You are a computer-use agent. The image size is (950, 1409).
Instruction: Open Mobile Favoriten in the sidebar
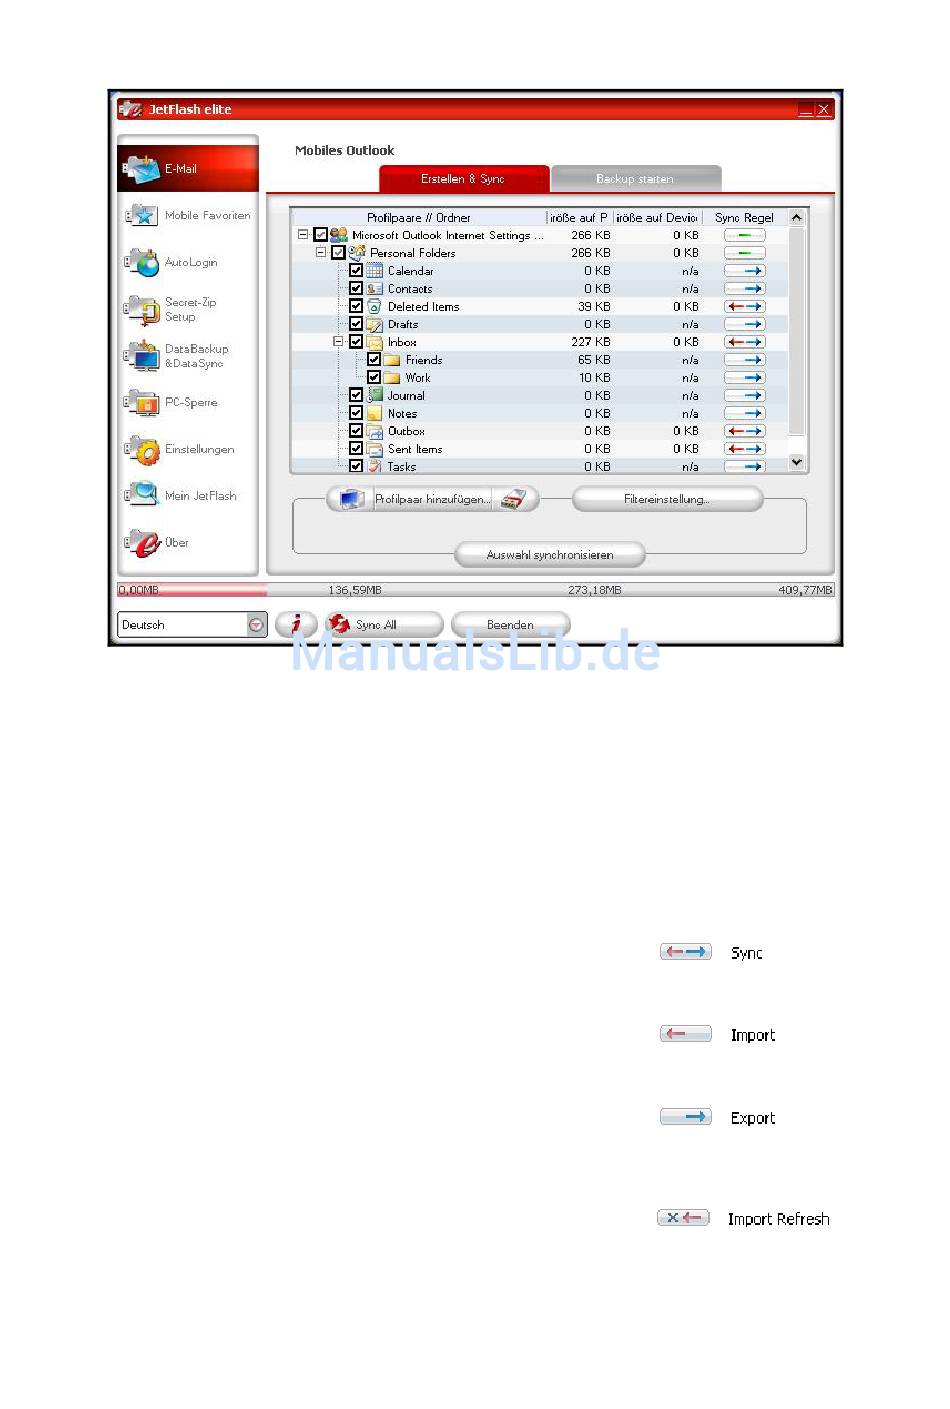188,215
